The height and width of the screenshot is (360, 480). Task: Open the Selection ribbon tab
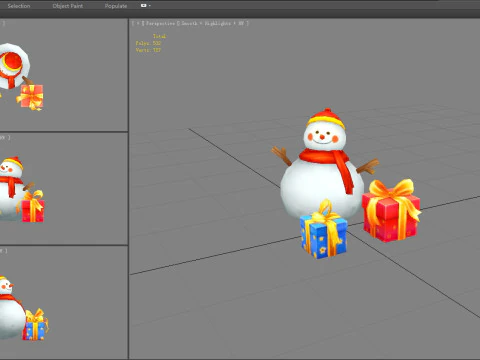coord(19,6)
